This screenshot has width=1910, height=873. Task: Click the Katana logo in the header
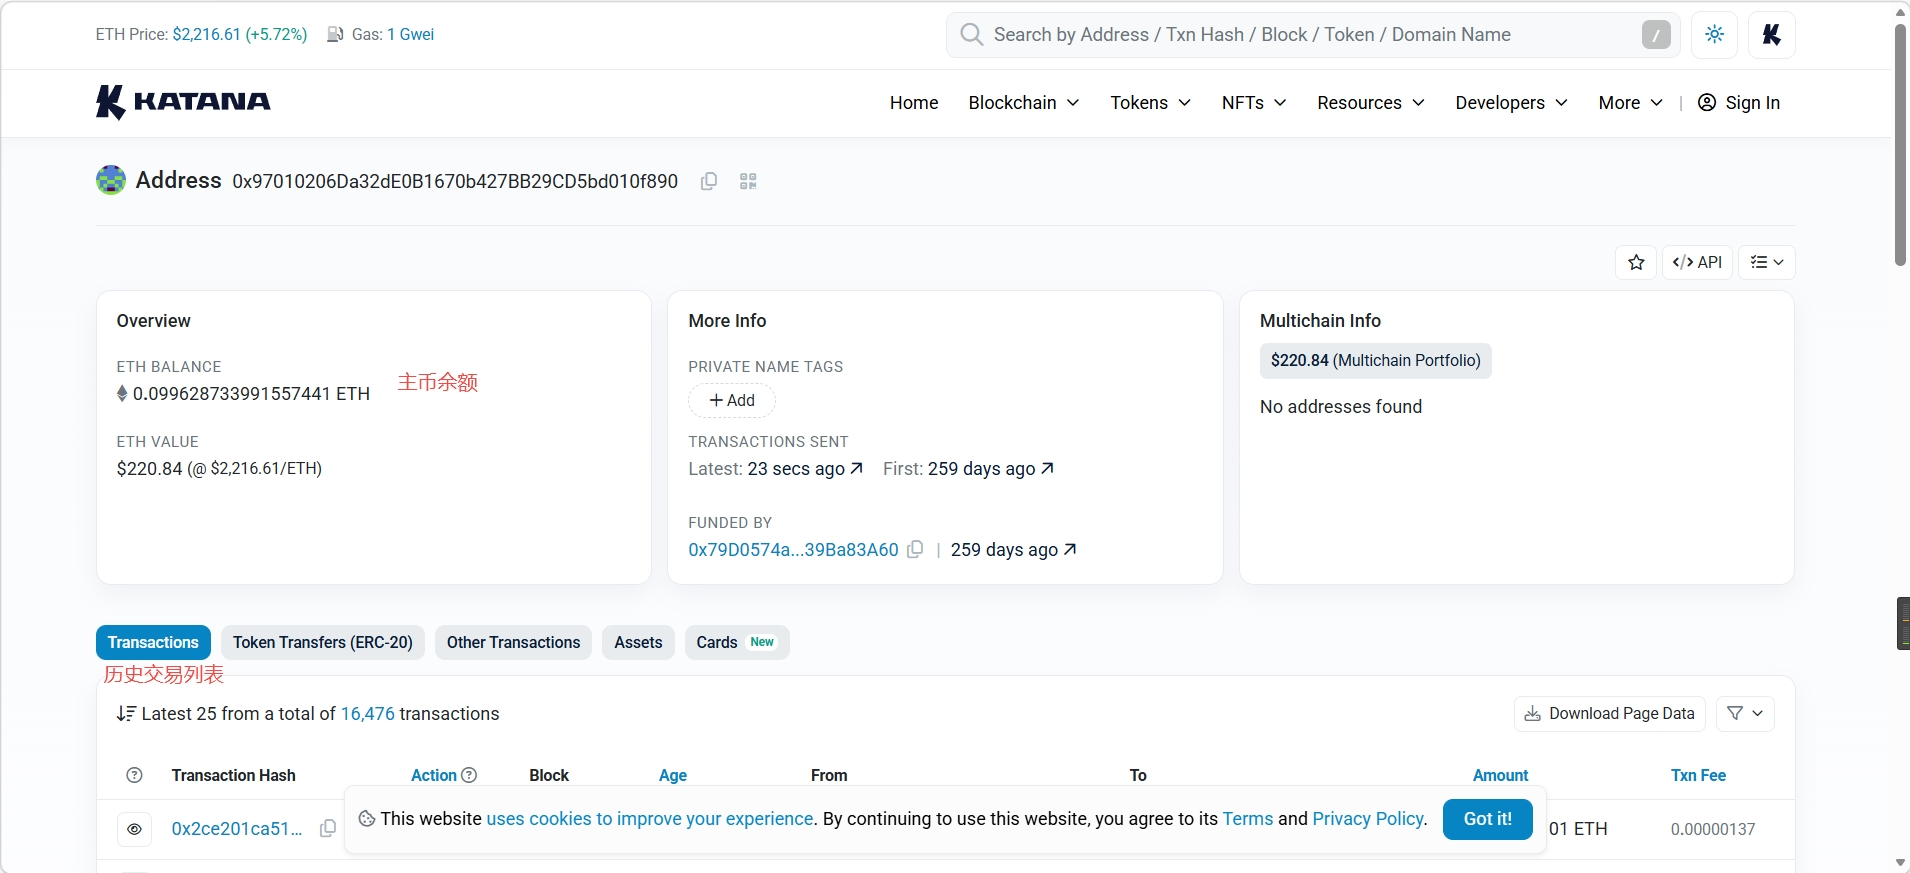pyautogui.click(x=183, y=102)
